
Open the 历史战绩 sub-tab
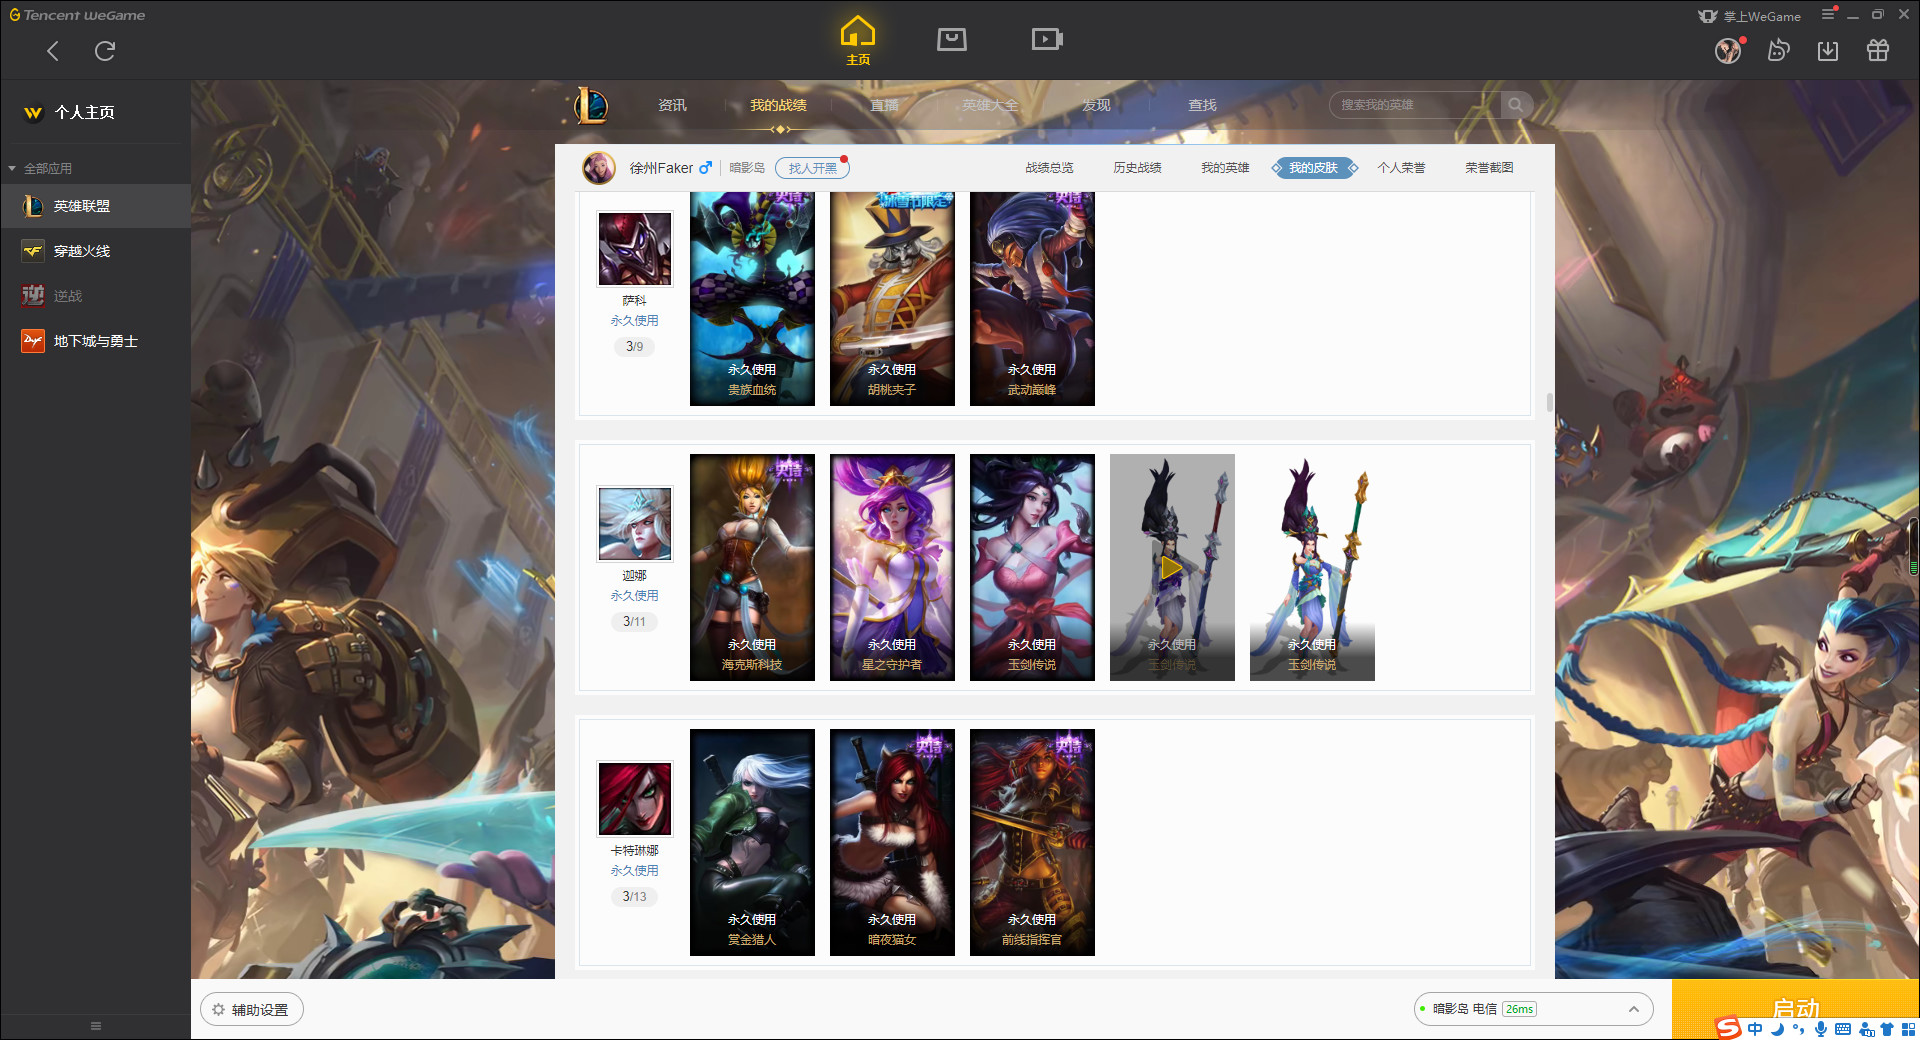[x=1137, y=168]
